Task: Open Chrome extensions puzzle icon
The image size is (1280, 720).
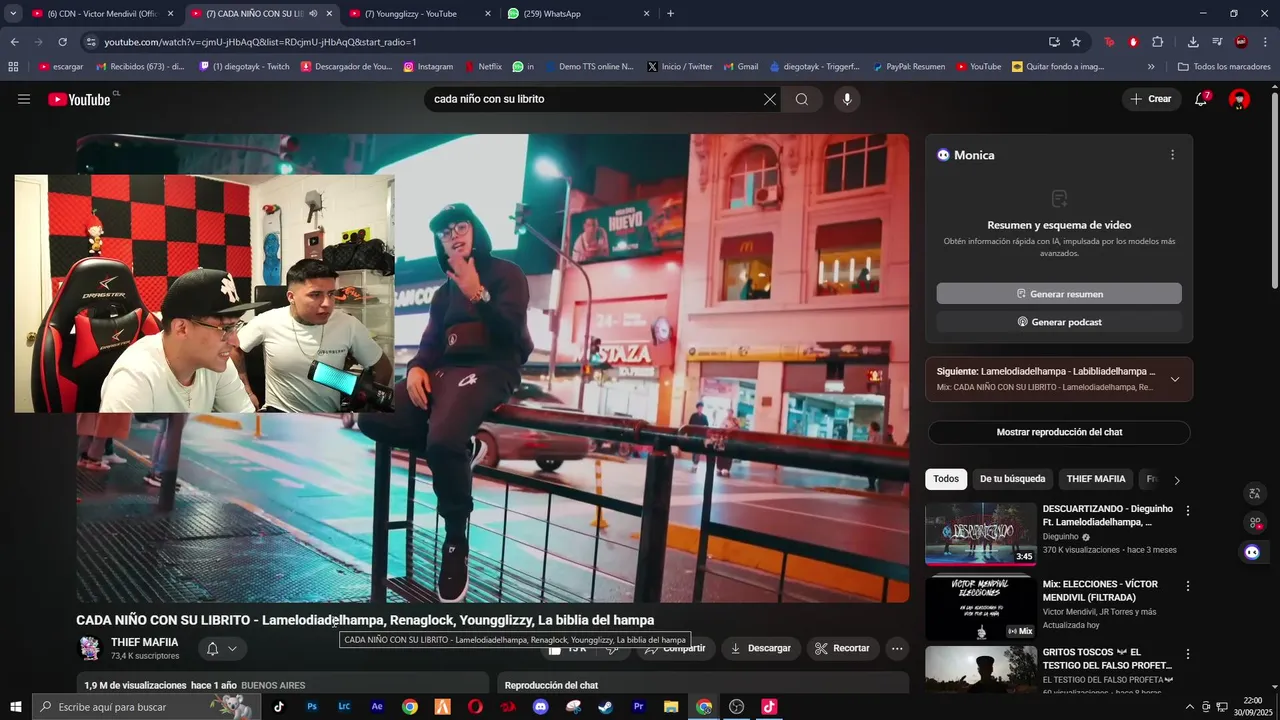Action: (x=1157, y=42)
